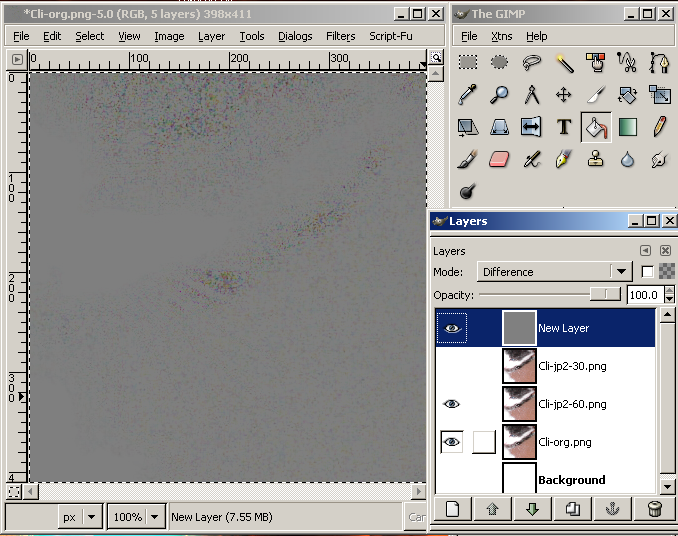Open the px unit dropdown
678x536 pixels.
(x=80, y=517)
